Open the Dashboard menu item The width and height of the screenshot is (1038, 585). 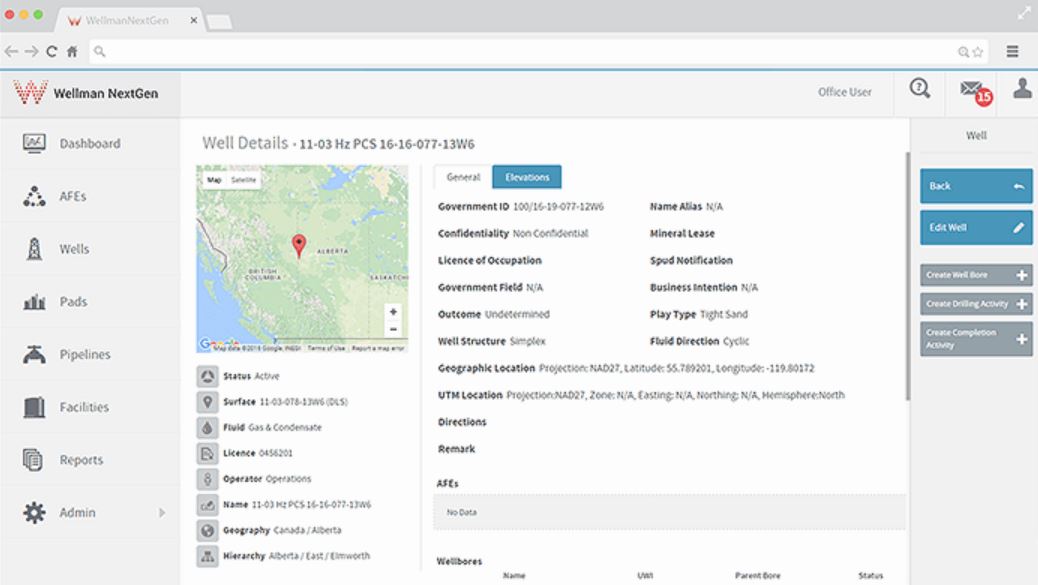point(90,143)
